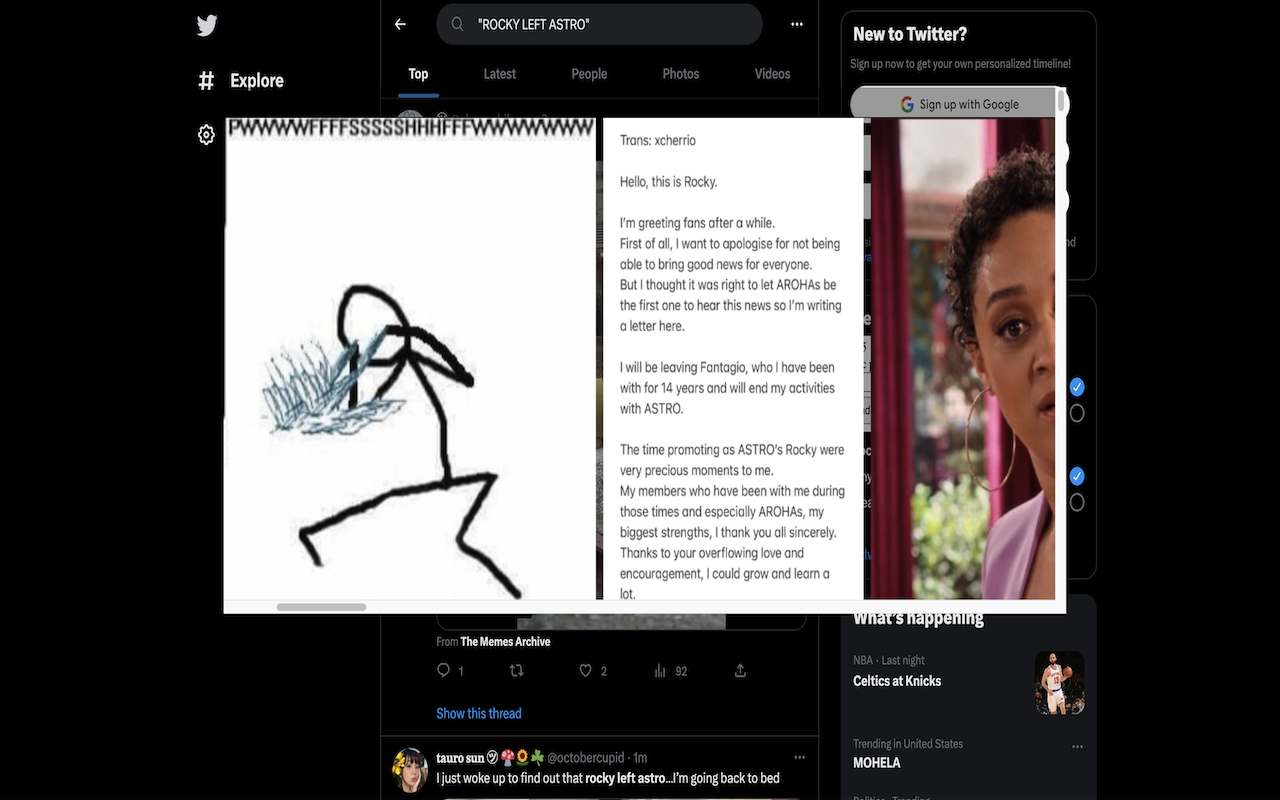Image resolution: width=1280 pixels, height=800 pixels.
Task: Click the translated Rocky letter image
Action: (x=733, y=359)
